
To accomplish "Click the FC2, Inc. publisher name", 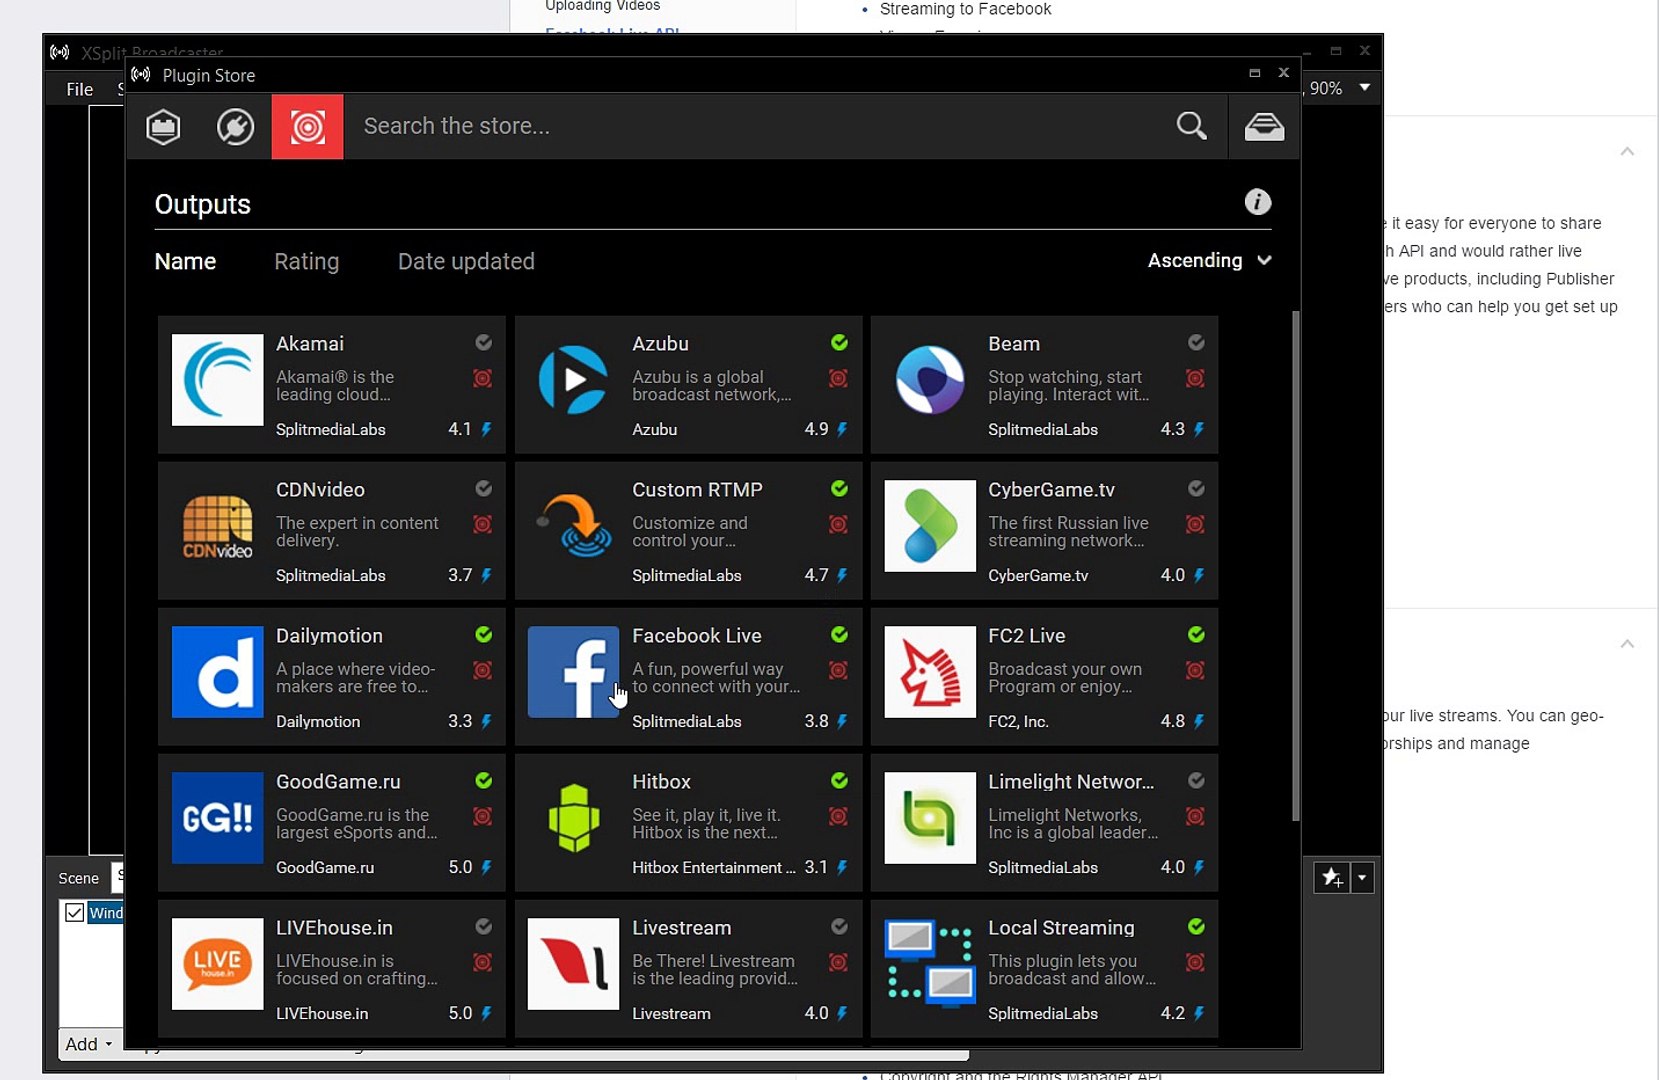I will click(1018, 721).
